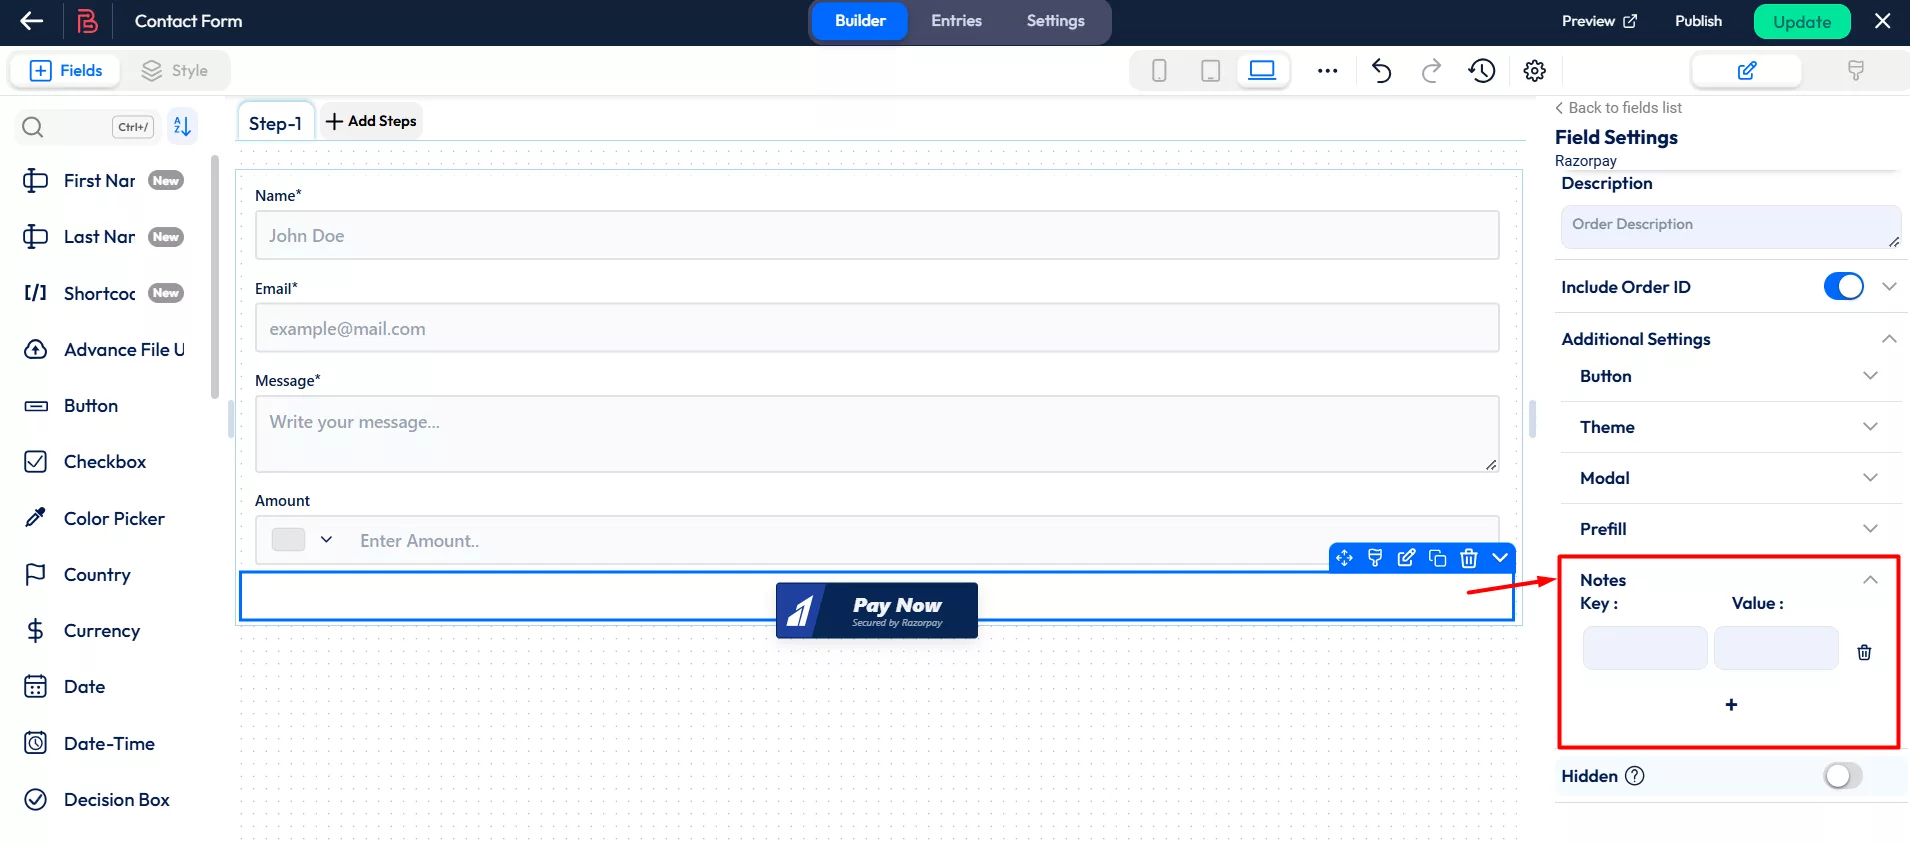This screenshot has height=843, width=1910.
Task: Close the builder with X icon
Action: tap(1882, 21)
